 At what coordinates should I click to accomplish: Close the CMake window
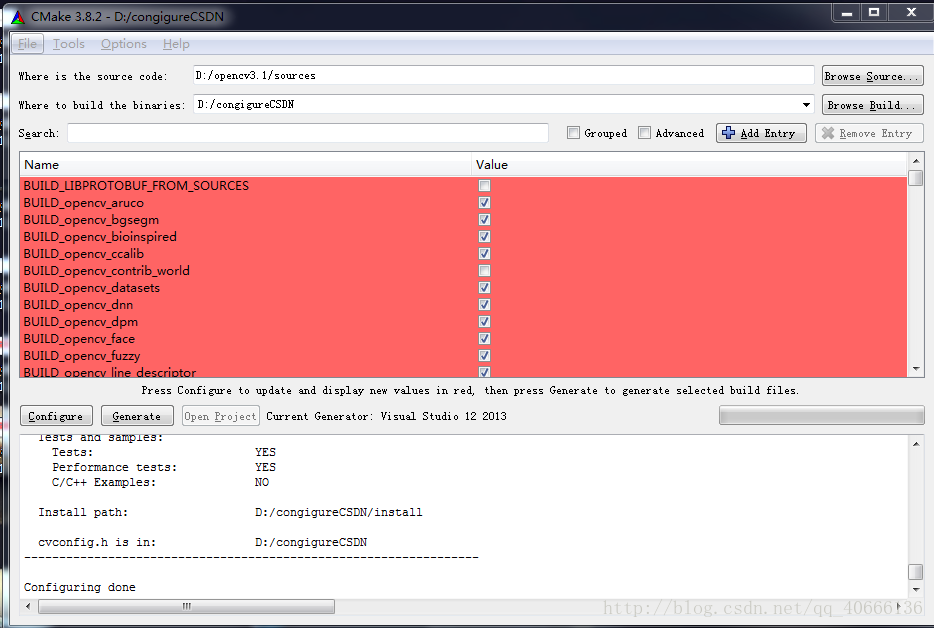pyautogui.click(x=911, y=13)
